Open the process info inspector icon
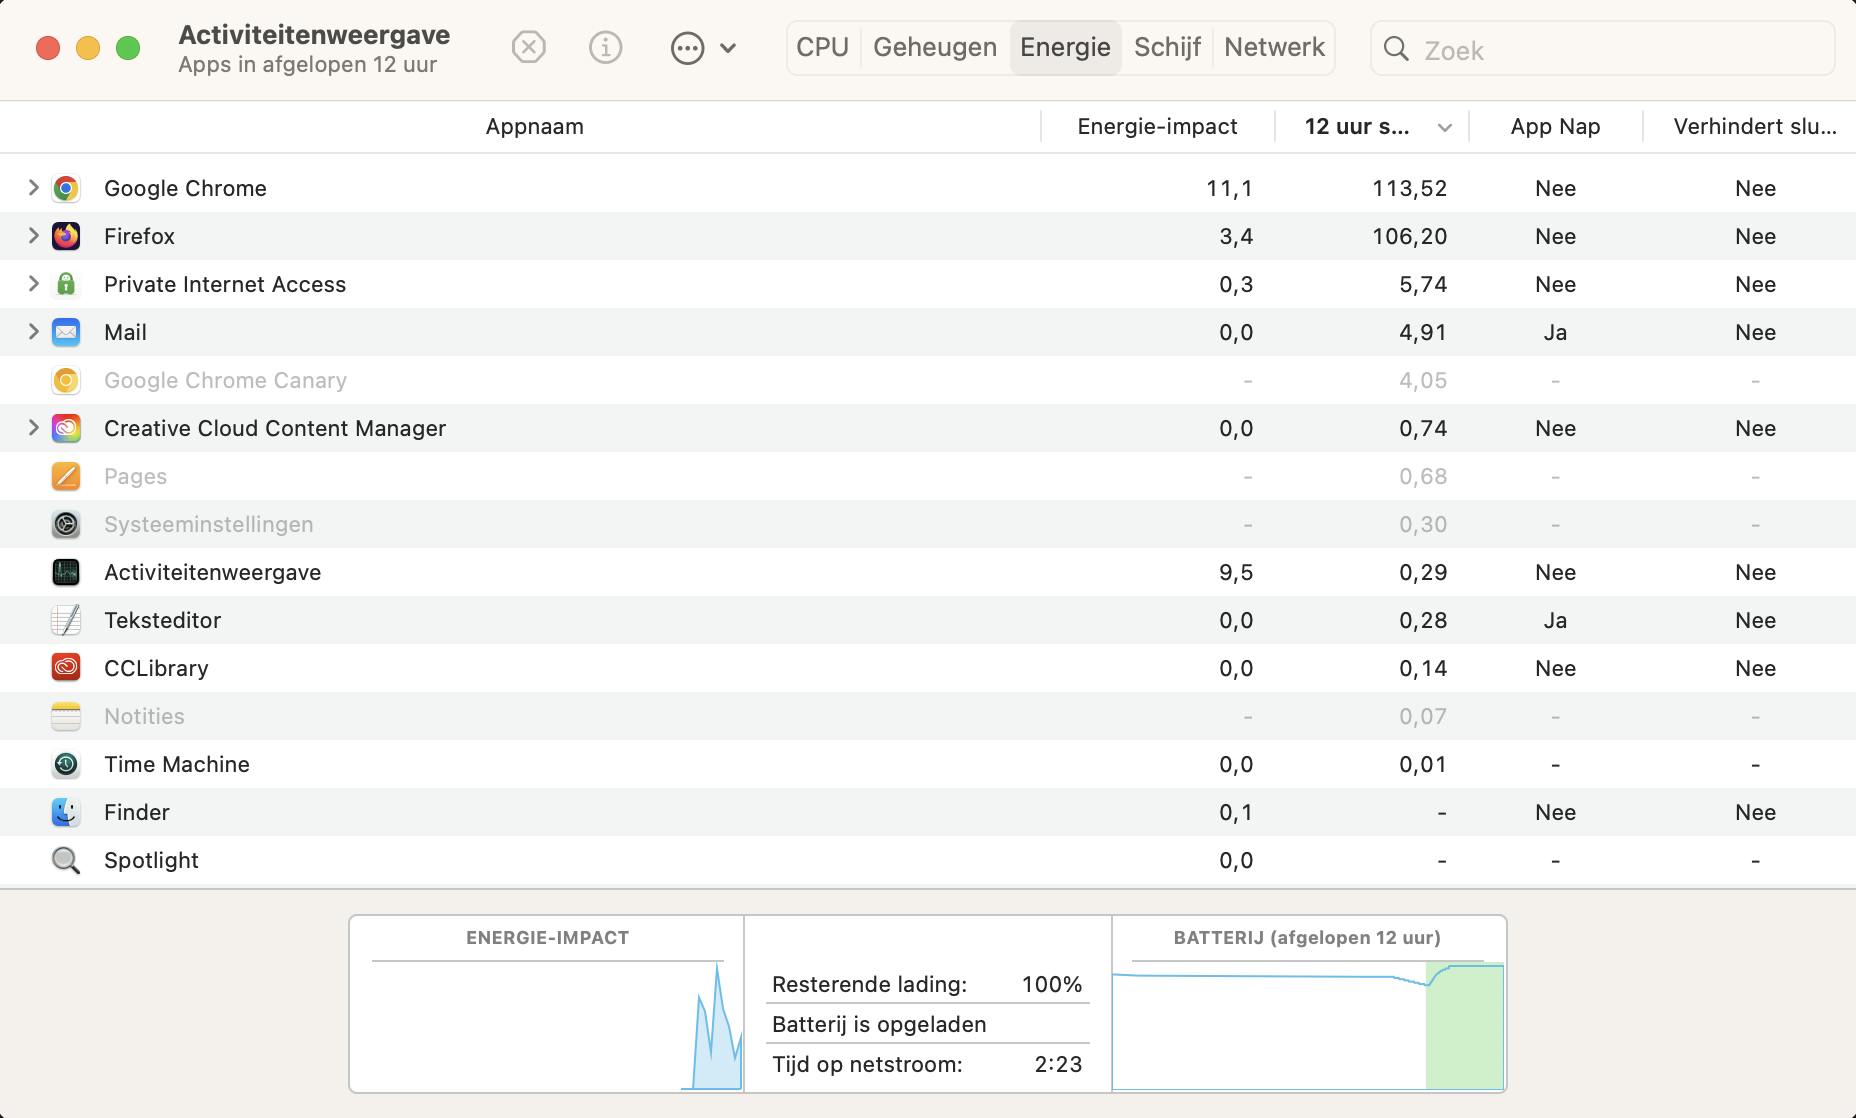Image resolution: width=1856 pixels, height=1118 pixels. (x=605, y=47)
